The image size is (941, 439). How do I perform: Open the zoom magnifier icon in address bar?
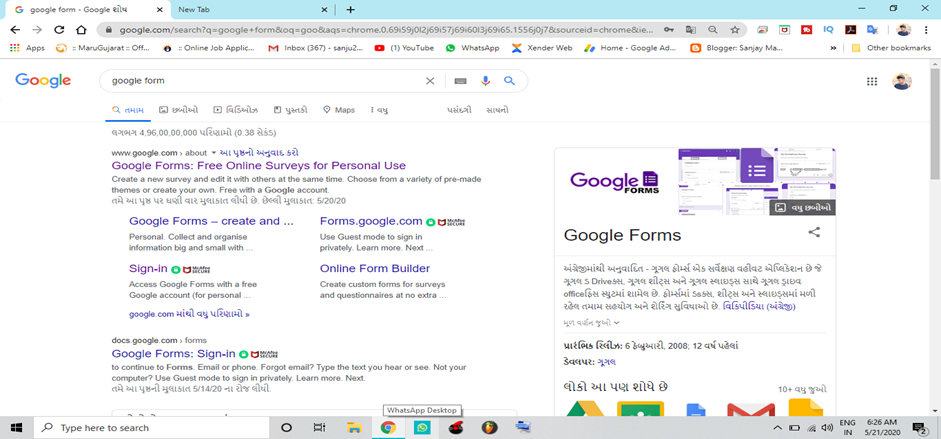point(712,30)
